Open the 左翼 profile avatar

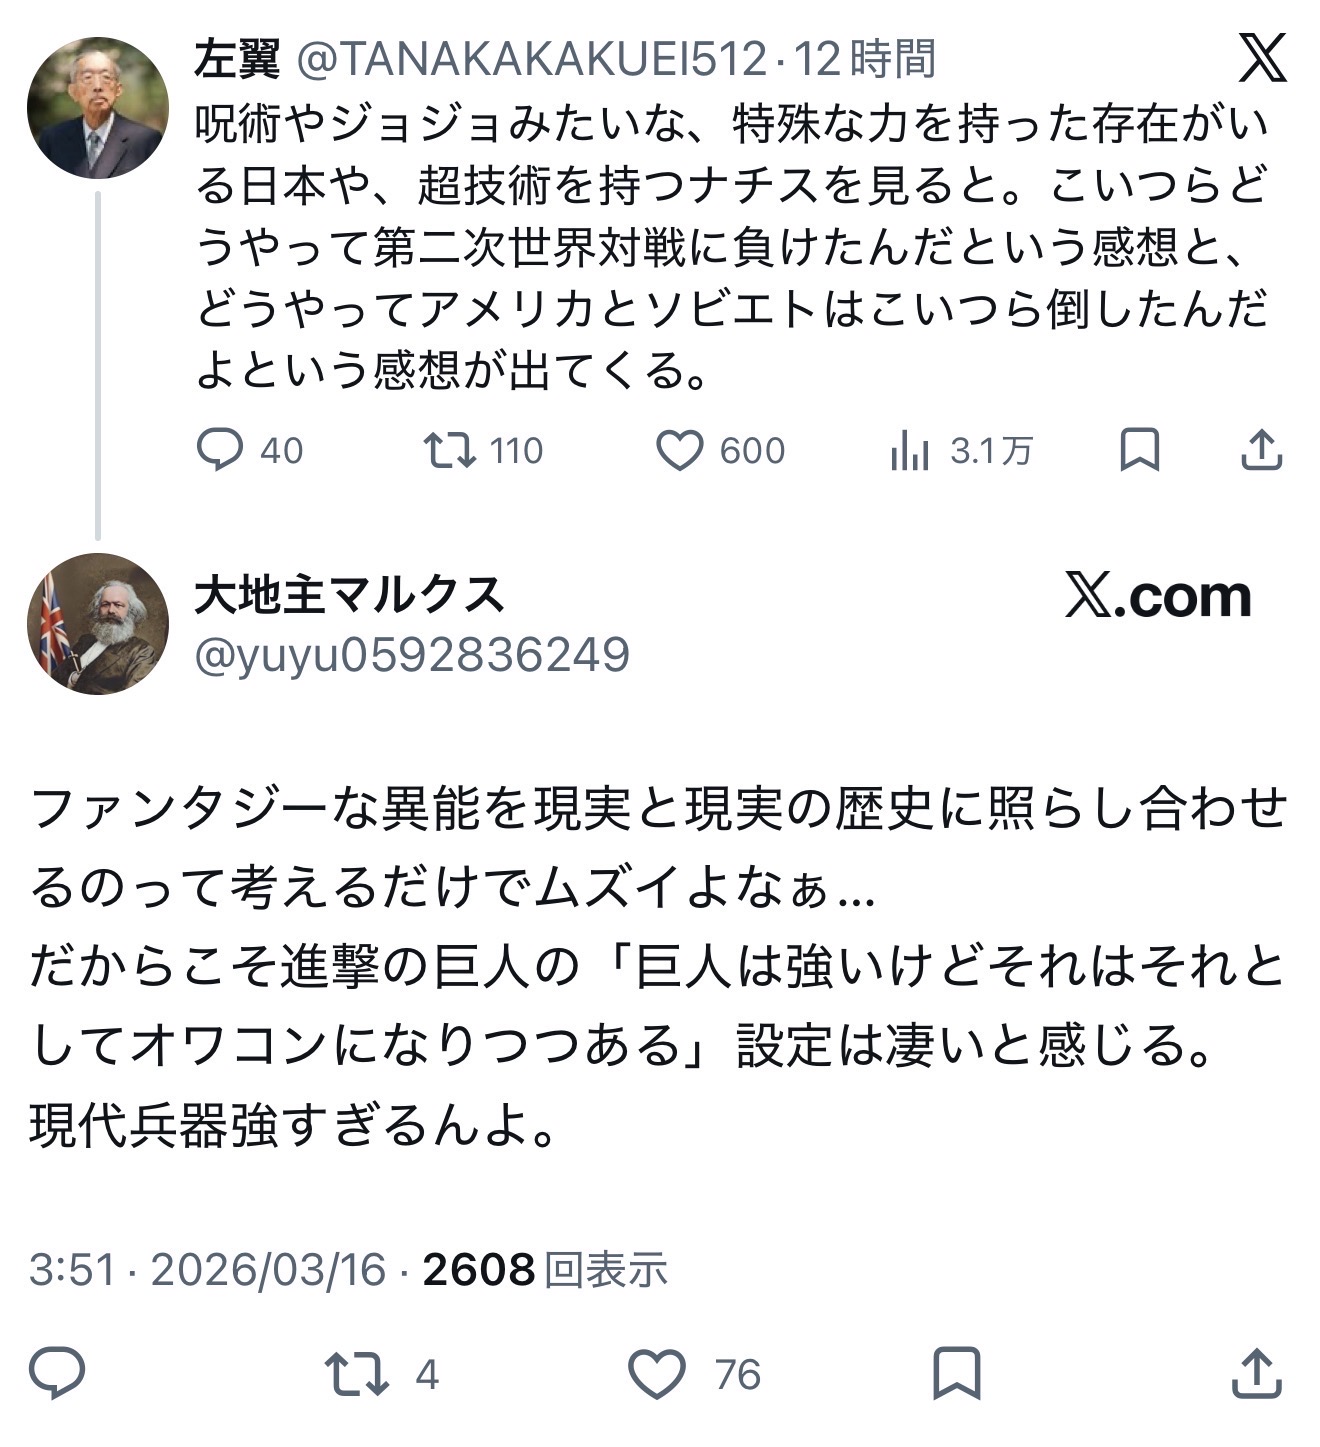click(98, 108)
